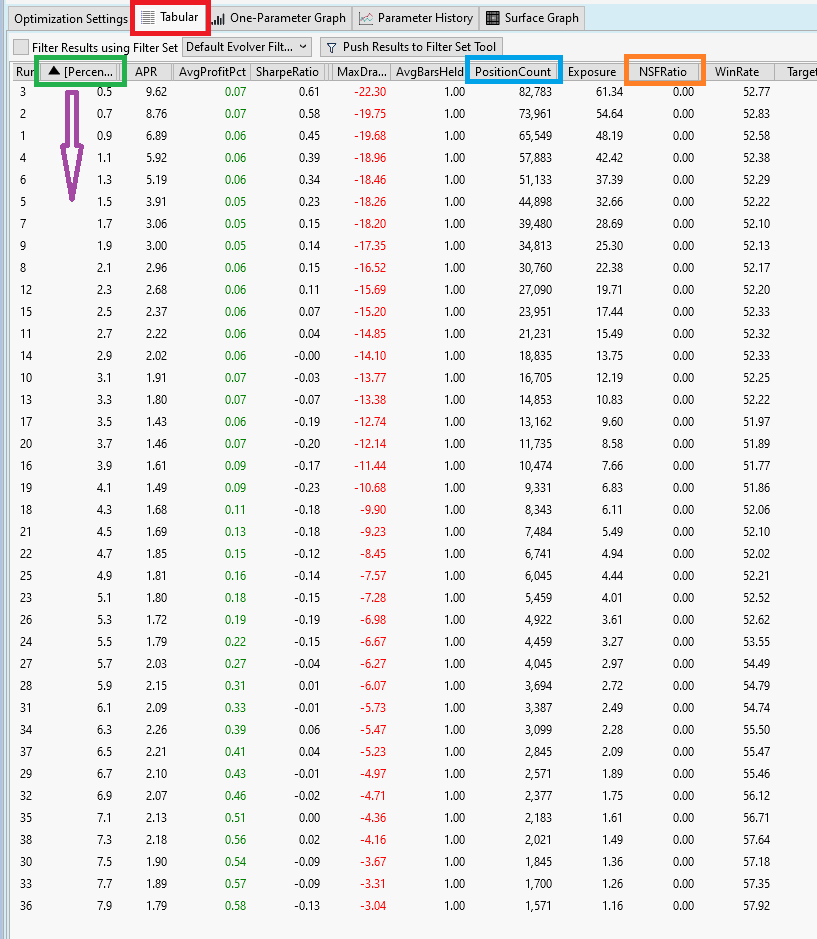817x939 pixels.
Task: Select MaxDrawdown value -14.10
Action: pos(370,356)
